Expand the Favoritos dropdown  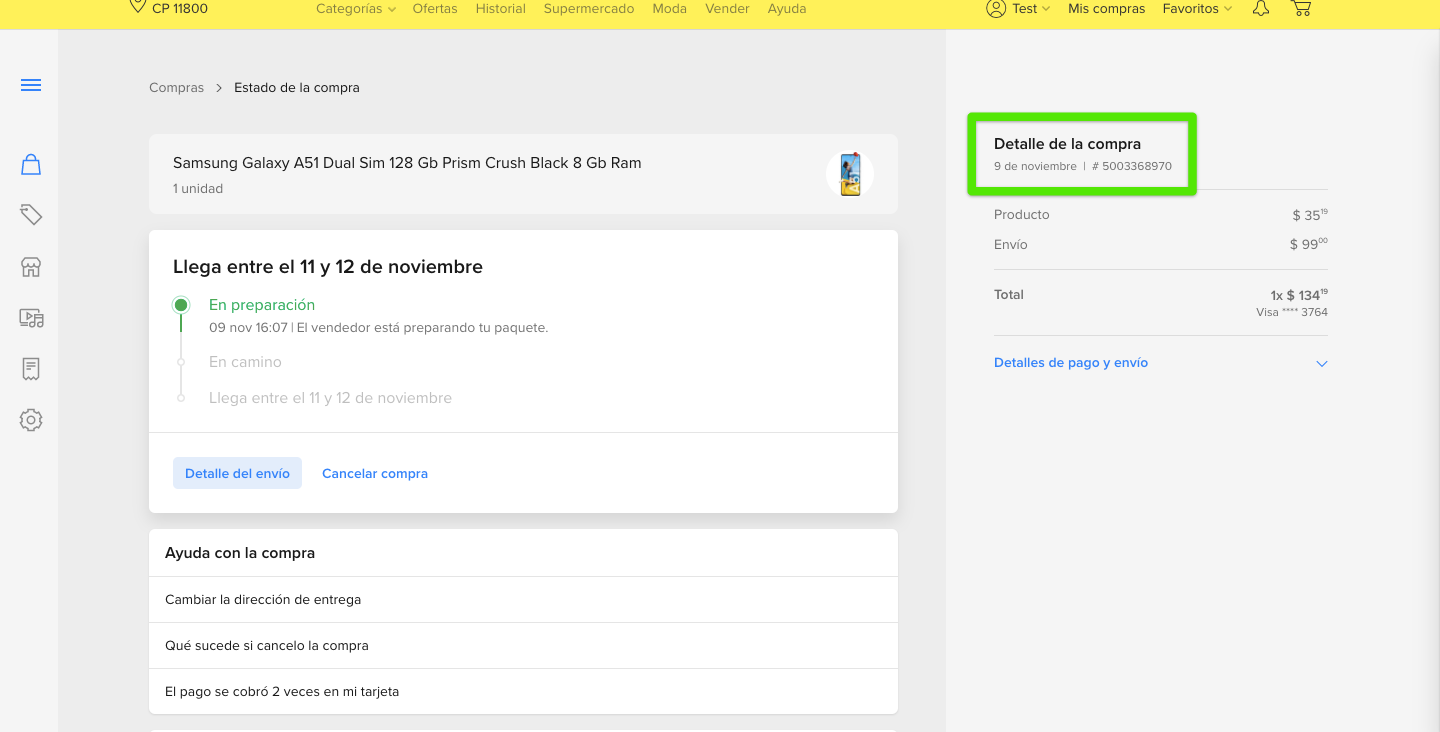tap(1197, 8)
